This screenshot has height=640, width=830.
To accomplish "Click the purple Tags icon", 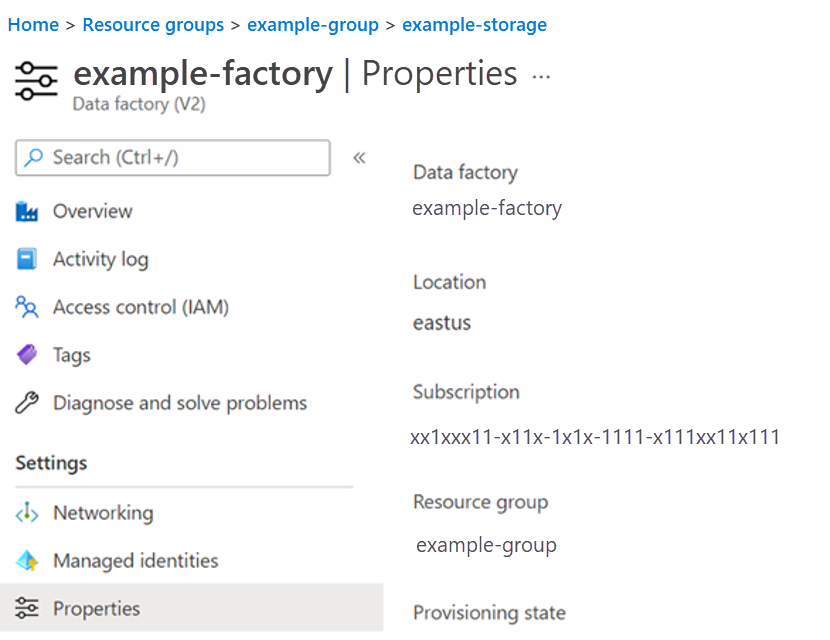I will [26, 355].
